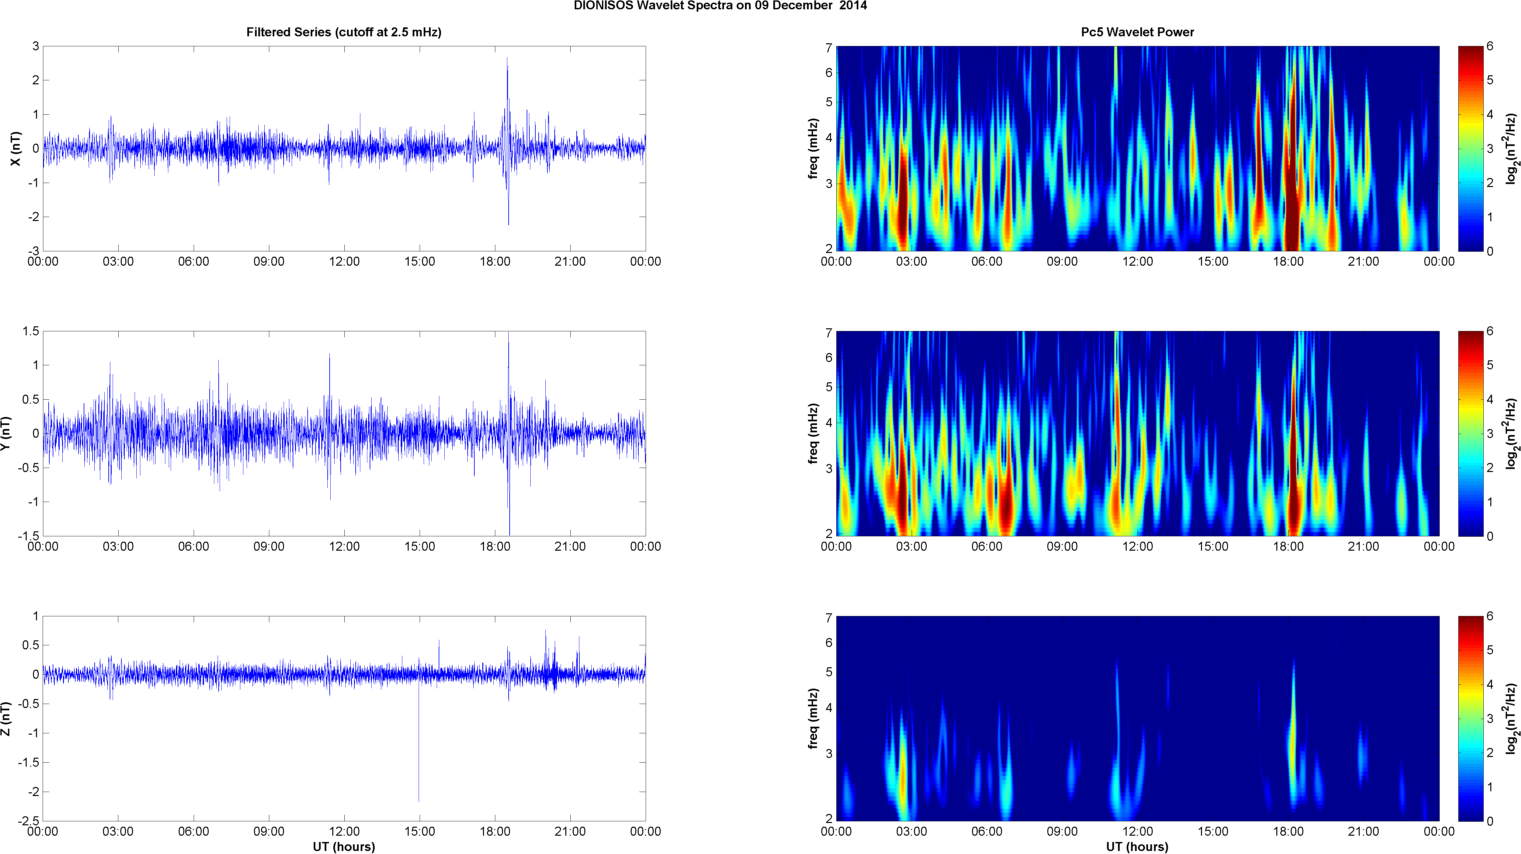Click the "3" tick of the Z spectrogram colorbar
This screenshot has height=854, width=1521.
[1490, 719]
